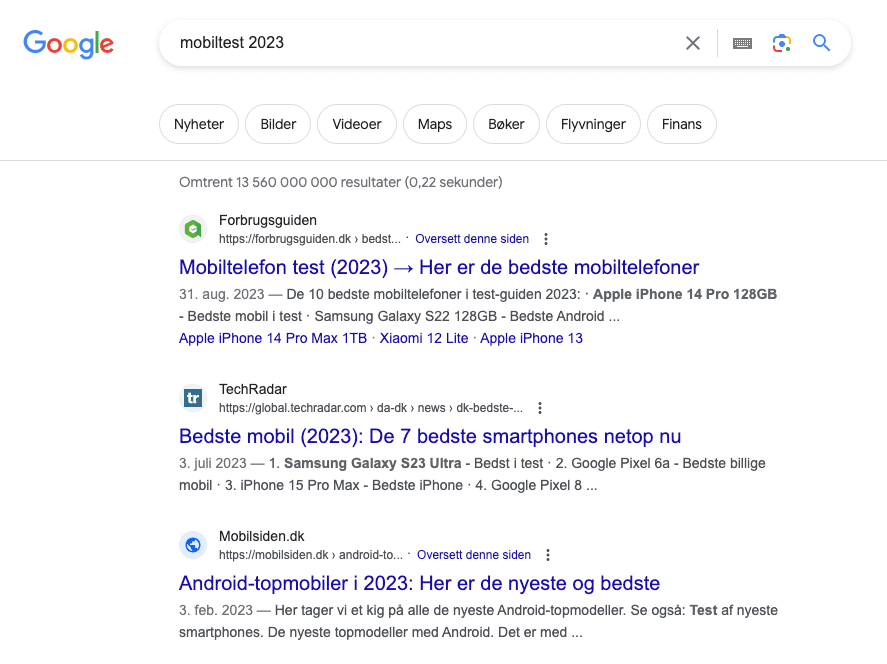
Task: Open the Xiaomi 12 Lite sitelink
Action: pos(424,338)
